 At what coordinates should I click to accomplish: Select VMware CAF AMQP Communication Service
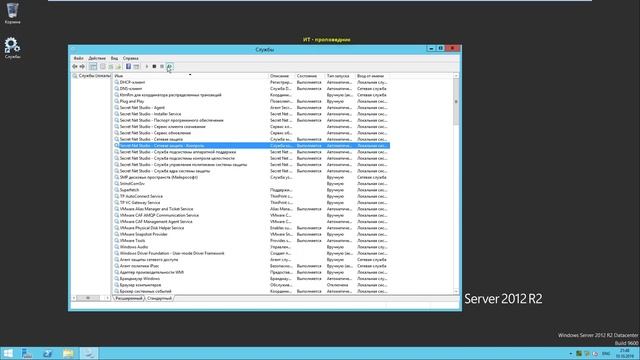point(251,216)
